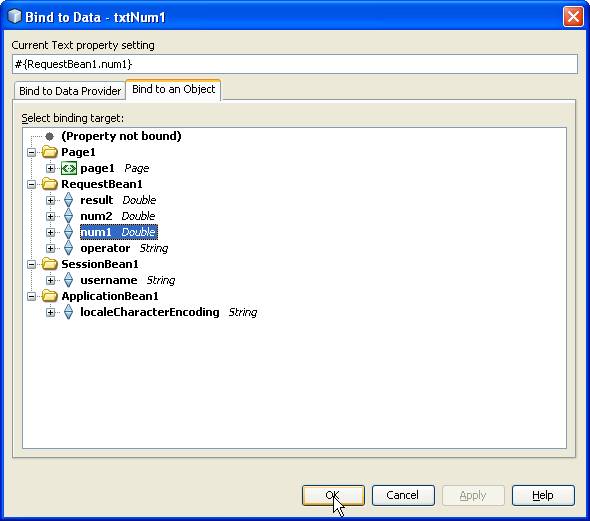Collapse the ApplicationBean1 tree node
The height and width of the screenshot is (521, 590).
click(32, 296)
